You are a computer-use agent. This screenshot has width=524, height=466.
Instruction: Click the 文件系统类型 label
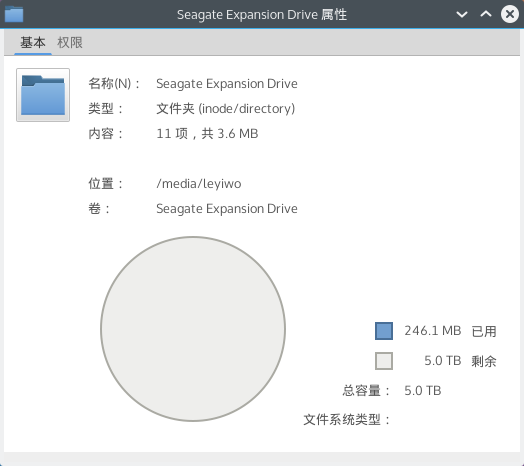tap(347, 420)
